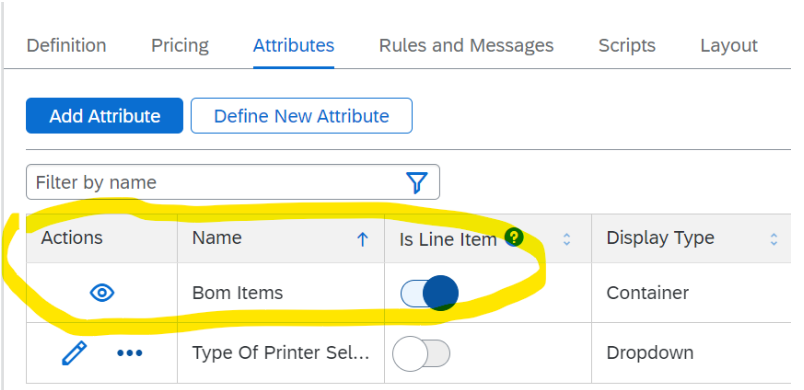Screen dimensions: 804x390
Task: Open the Is Line Item help icon
Action: tap(514, 237)
